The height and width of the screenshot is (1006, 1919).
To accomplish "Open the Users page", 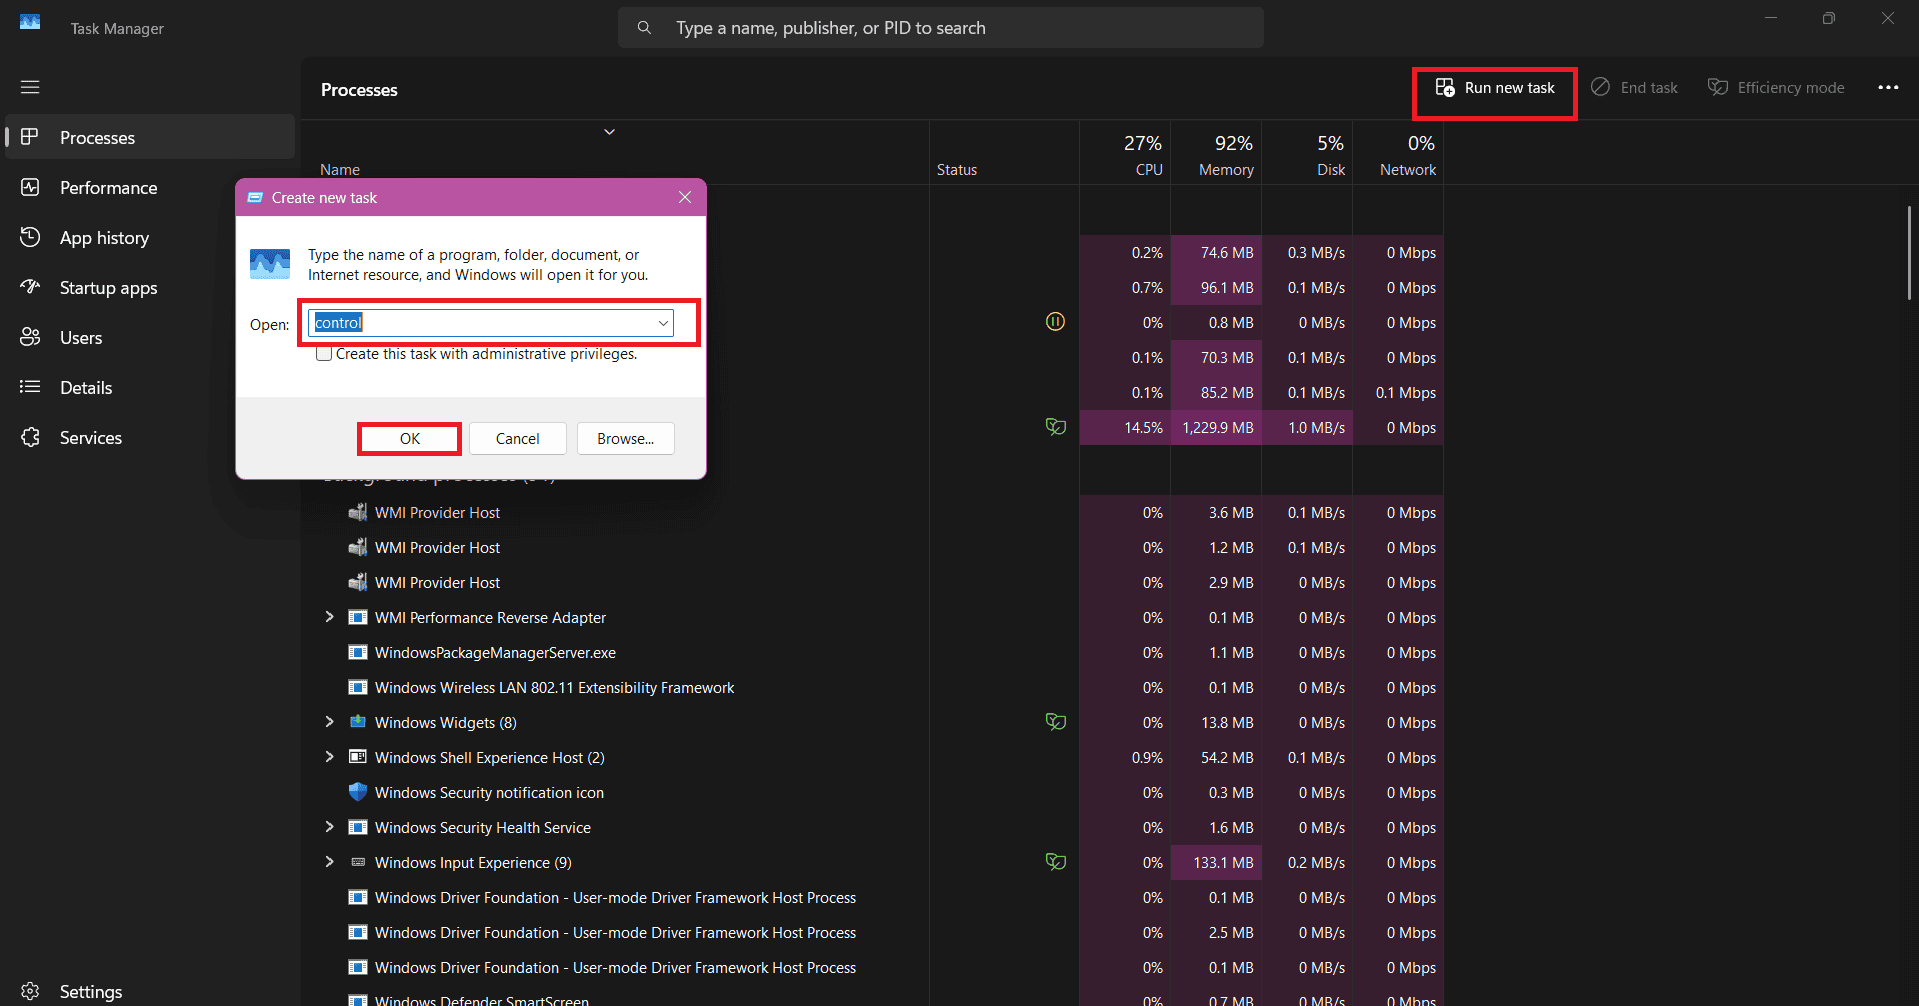I will point(150,337).
